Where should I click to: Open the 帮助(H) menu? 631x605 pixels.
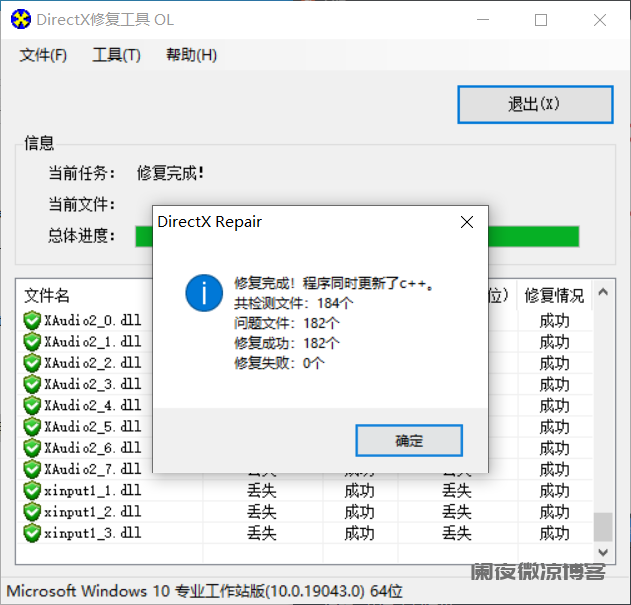click(192, 55)
